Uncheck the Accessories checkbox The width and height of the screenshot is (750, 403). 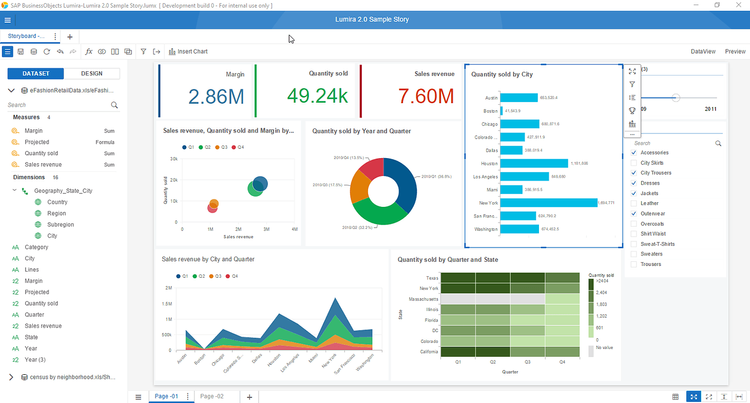(634, 152)
